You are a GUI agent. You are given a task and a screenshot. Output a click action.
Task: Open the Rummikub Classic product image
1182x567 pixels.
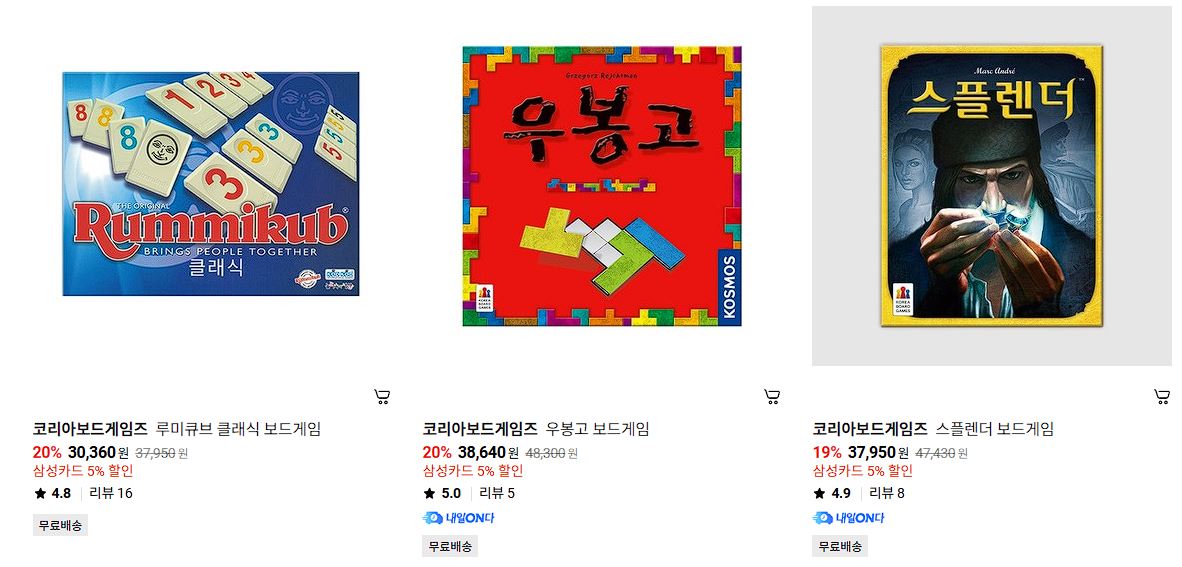point(211,184)
